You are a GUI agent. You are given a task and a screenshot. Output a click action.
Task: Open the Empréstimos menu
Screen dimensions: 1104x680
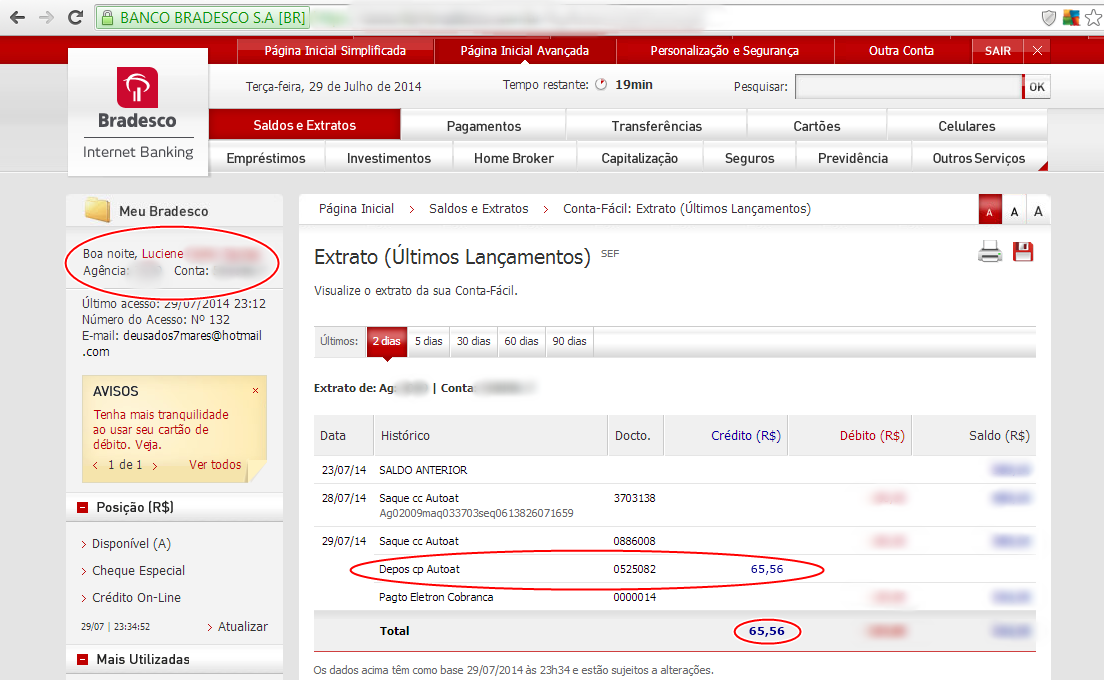pos(266,158)
